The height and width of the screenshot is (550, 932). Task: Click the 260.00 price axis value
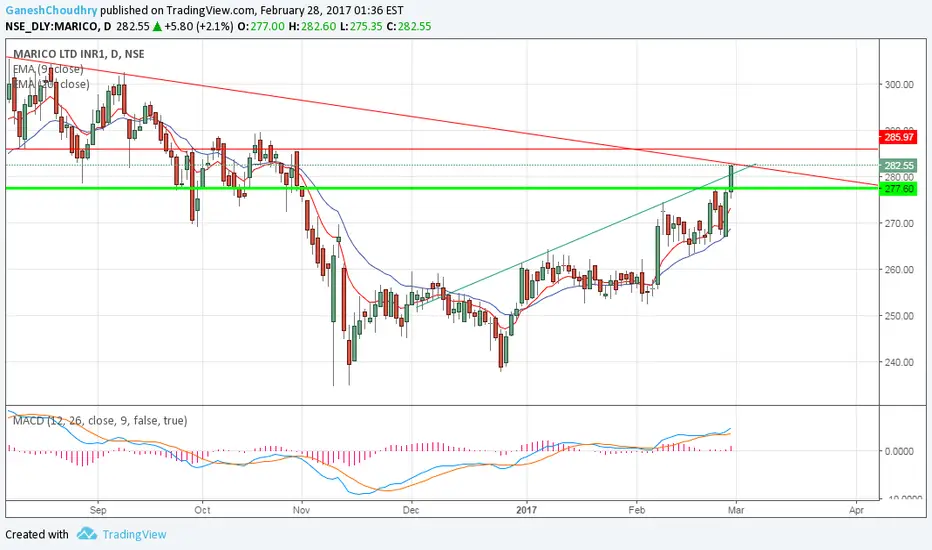(899, 269)
